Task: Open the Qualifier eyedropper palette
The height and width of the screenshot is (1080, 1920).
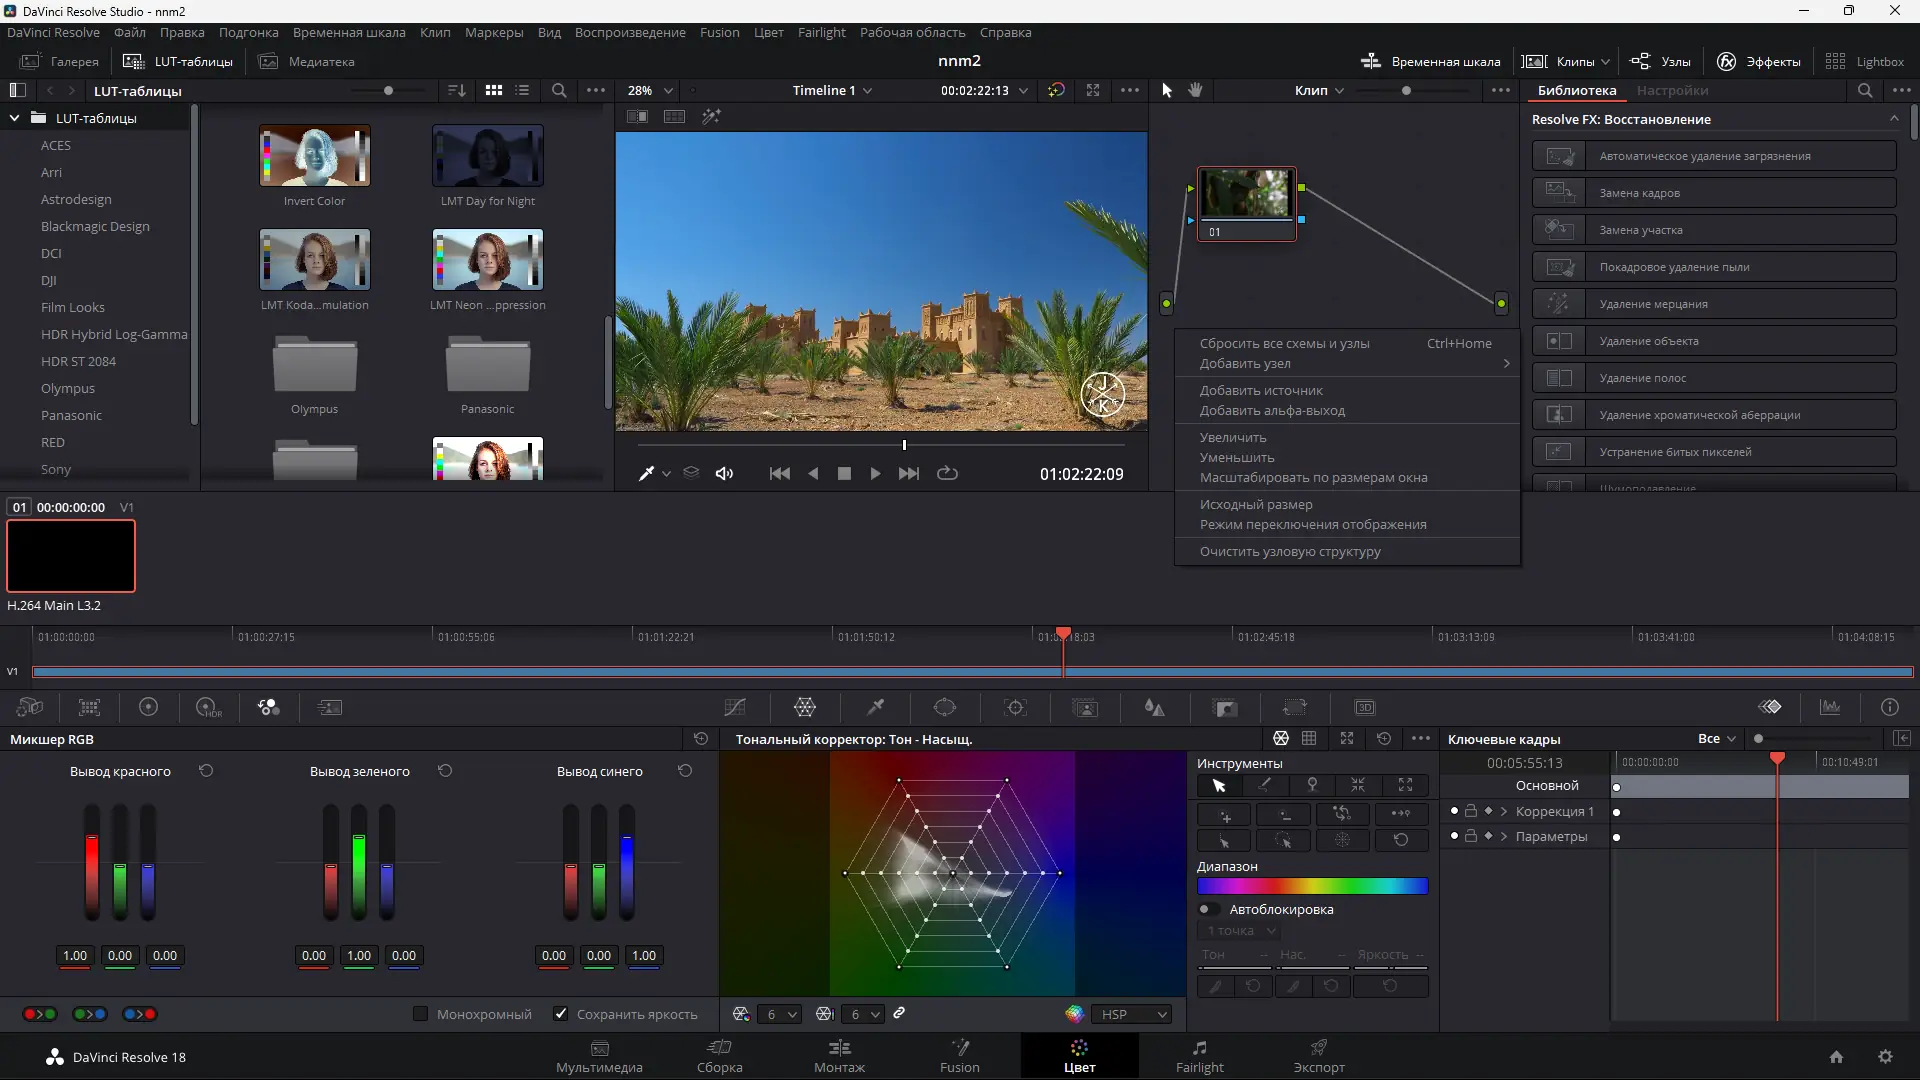Action: coord(875,708)
